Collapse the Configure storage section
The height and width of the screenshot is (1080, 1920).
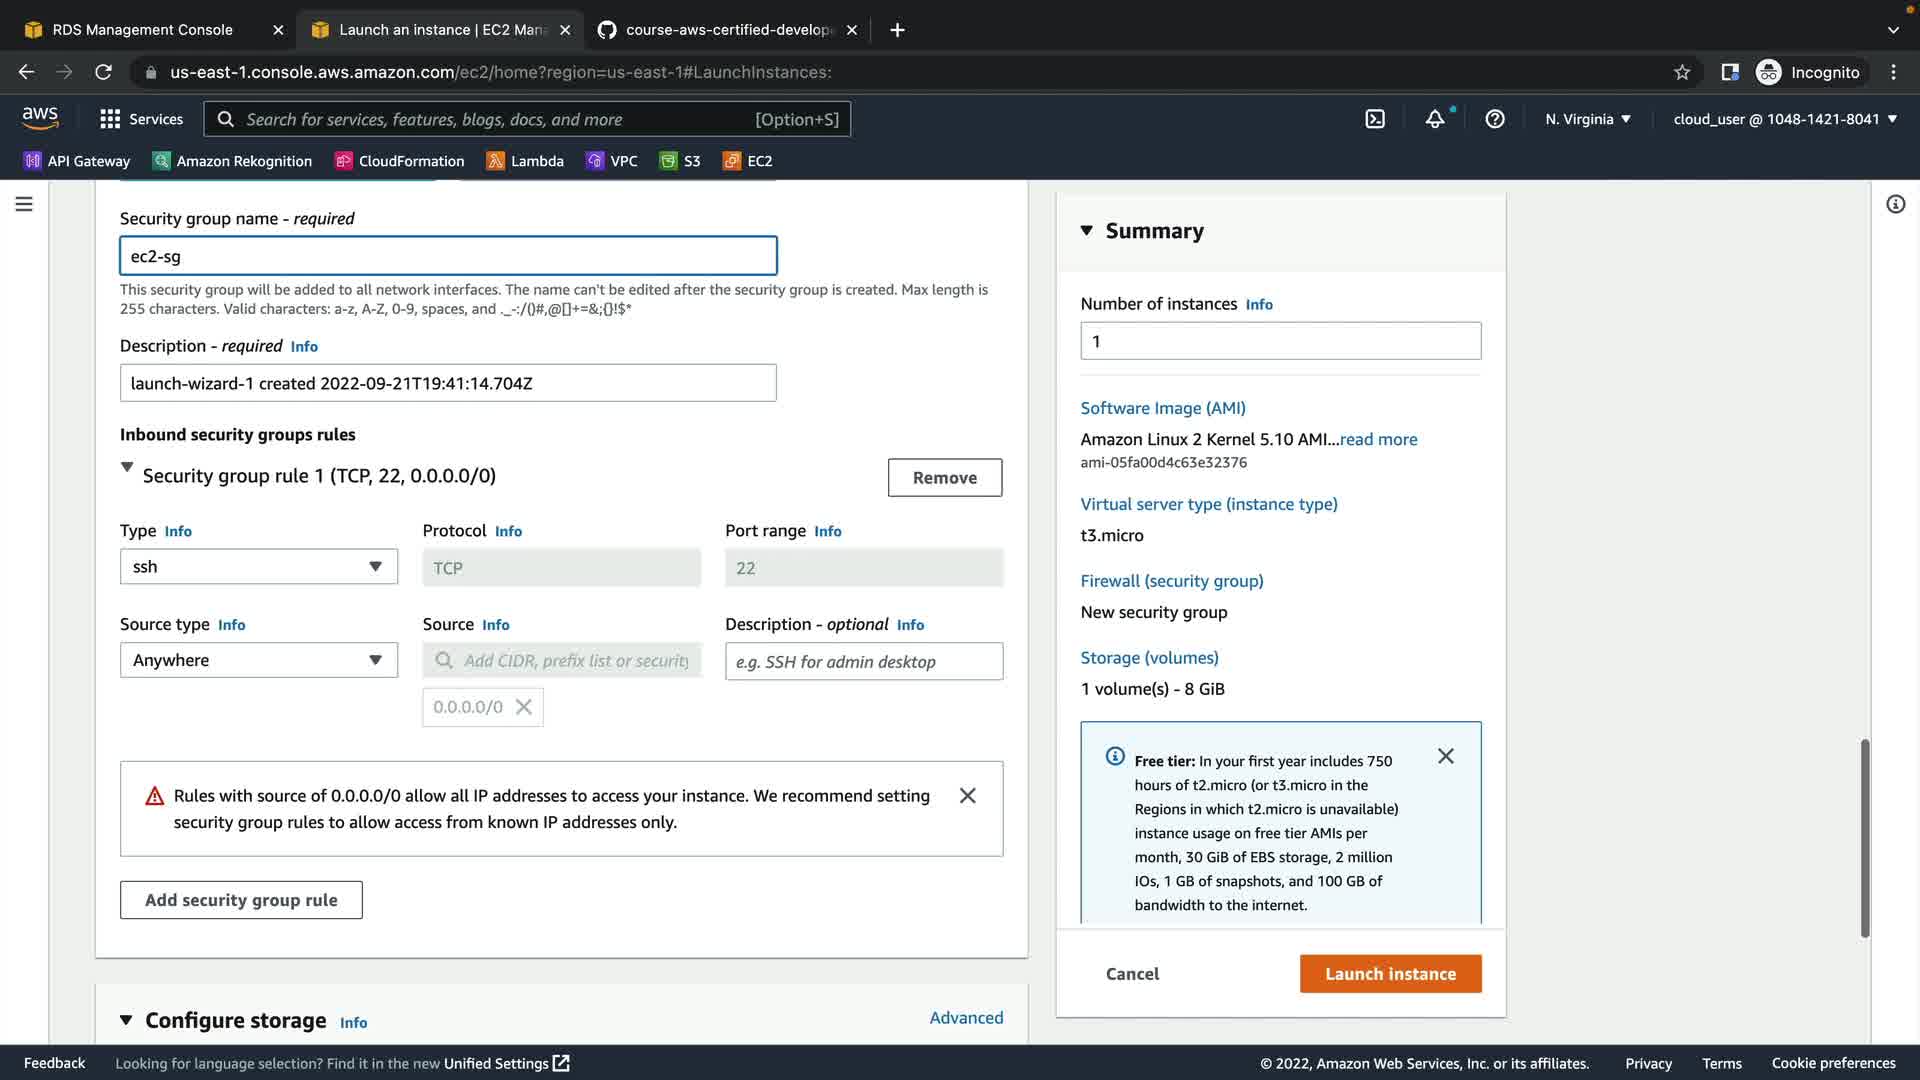point(126,1020)
